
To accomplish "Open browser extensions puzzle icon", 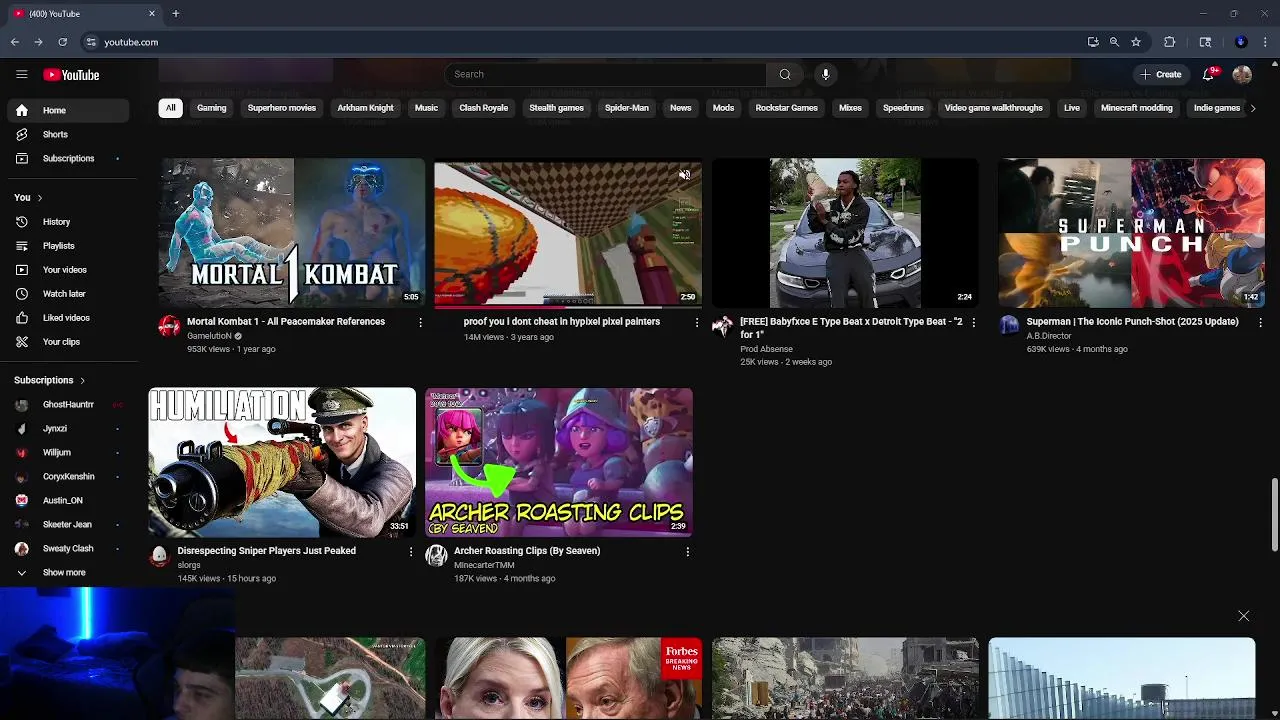I will coord(1169,42).
